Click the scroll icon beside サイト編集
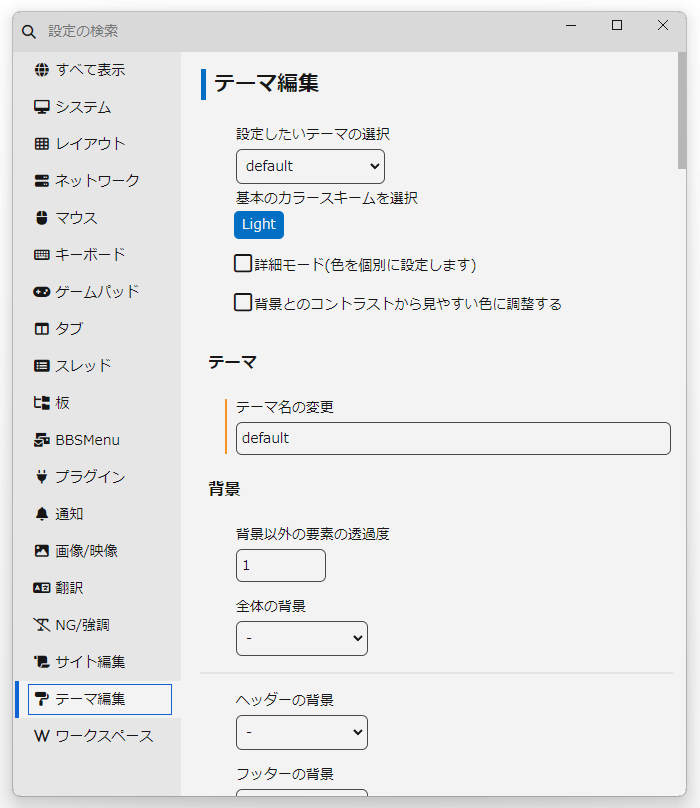The image size is (700, 808). coord(42,662)
